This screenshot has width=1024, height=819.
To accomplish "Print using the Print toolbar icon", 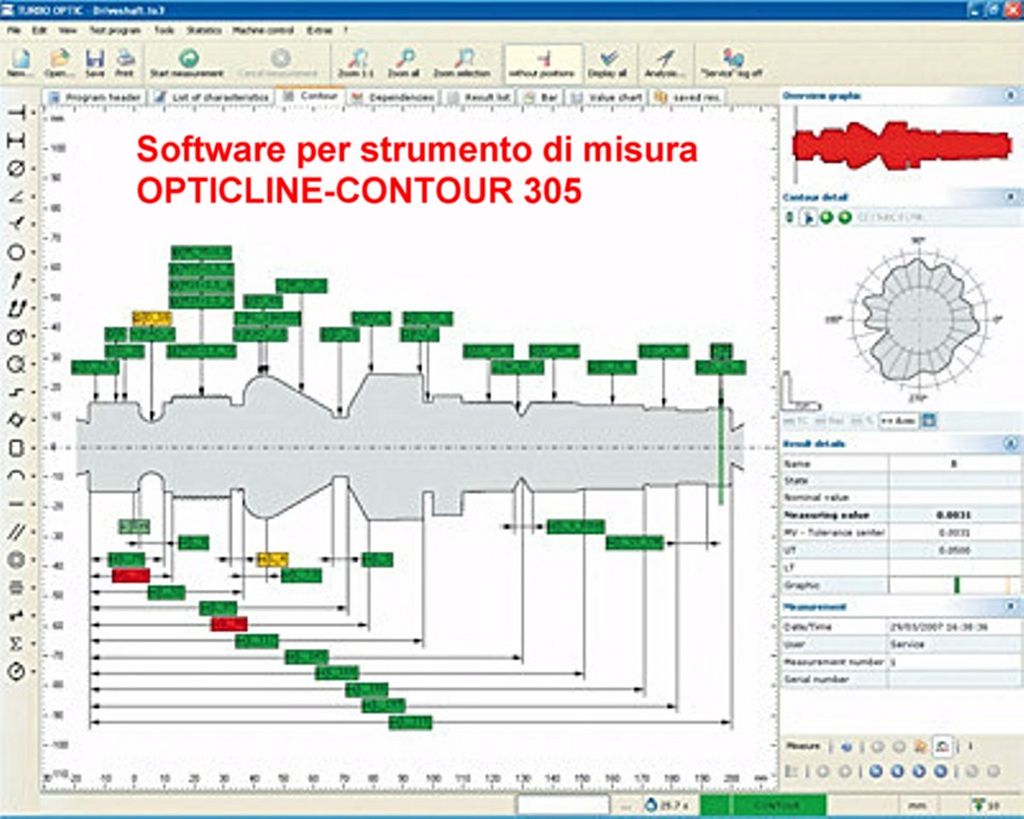I will click(125, 63).
